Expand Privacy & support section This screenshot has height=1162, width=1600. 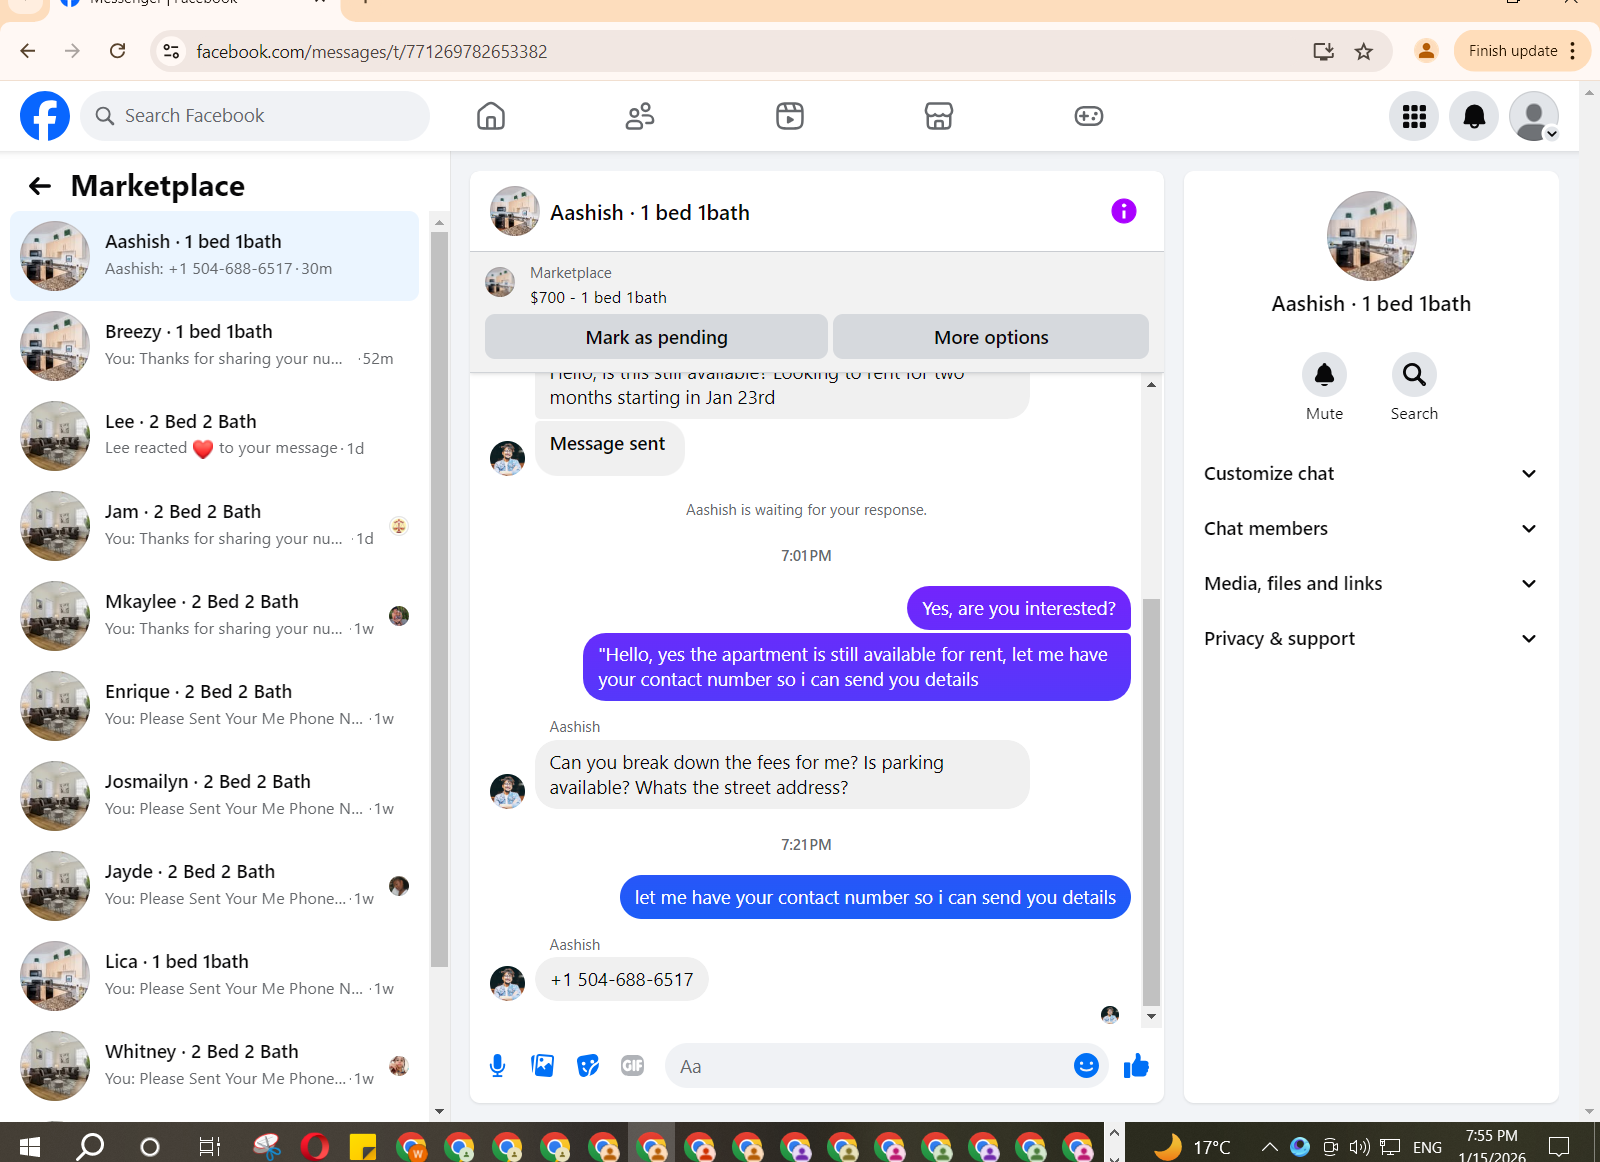(1370, 639)
